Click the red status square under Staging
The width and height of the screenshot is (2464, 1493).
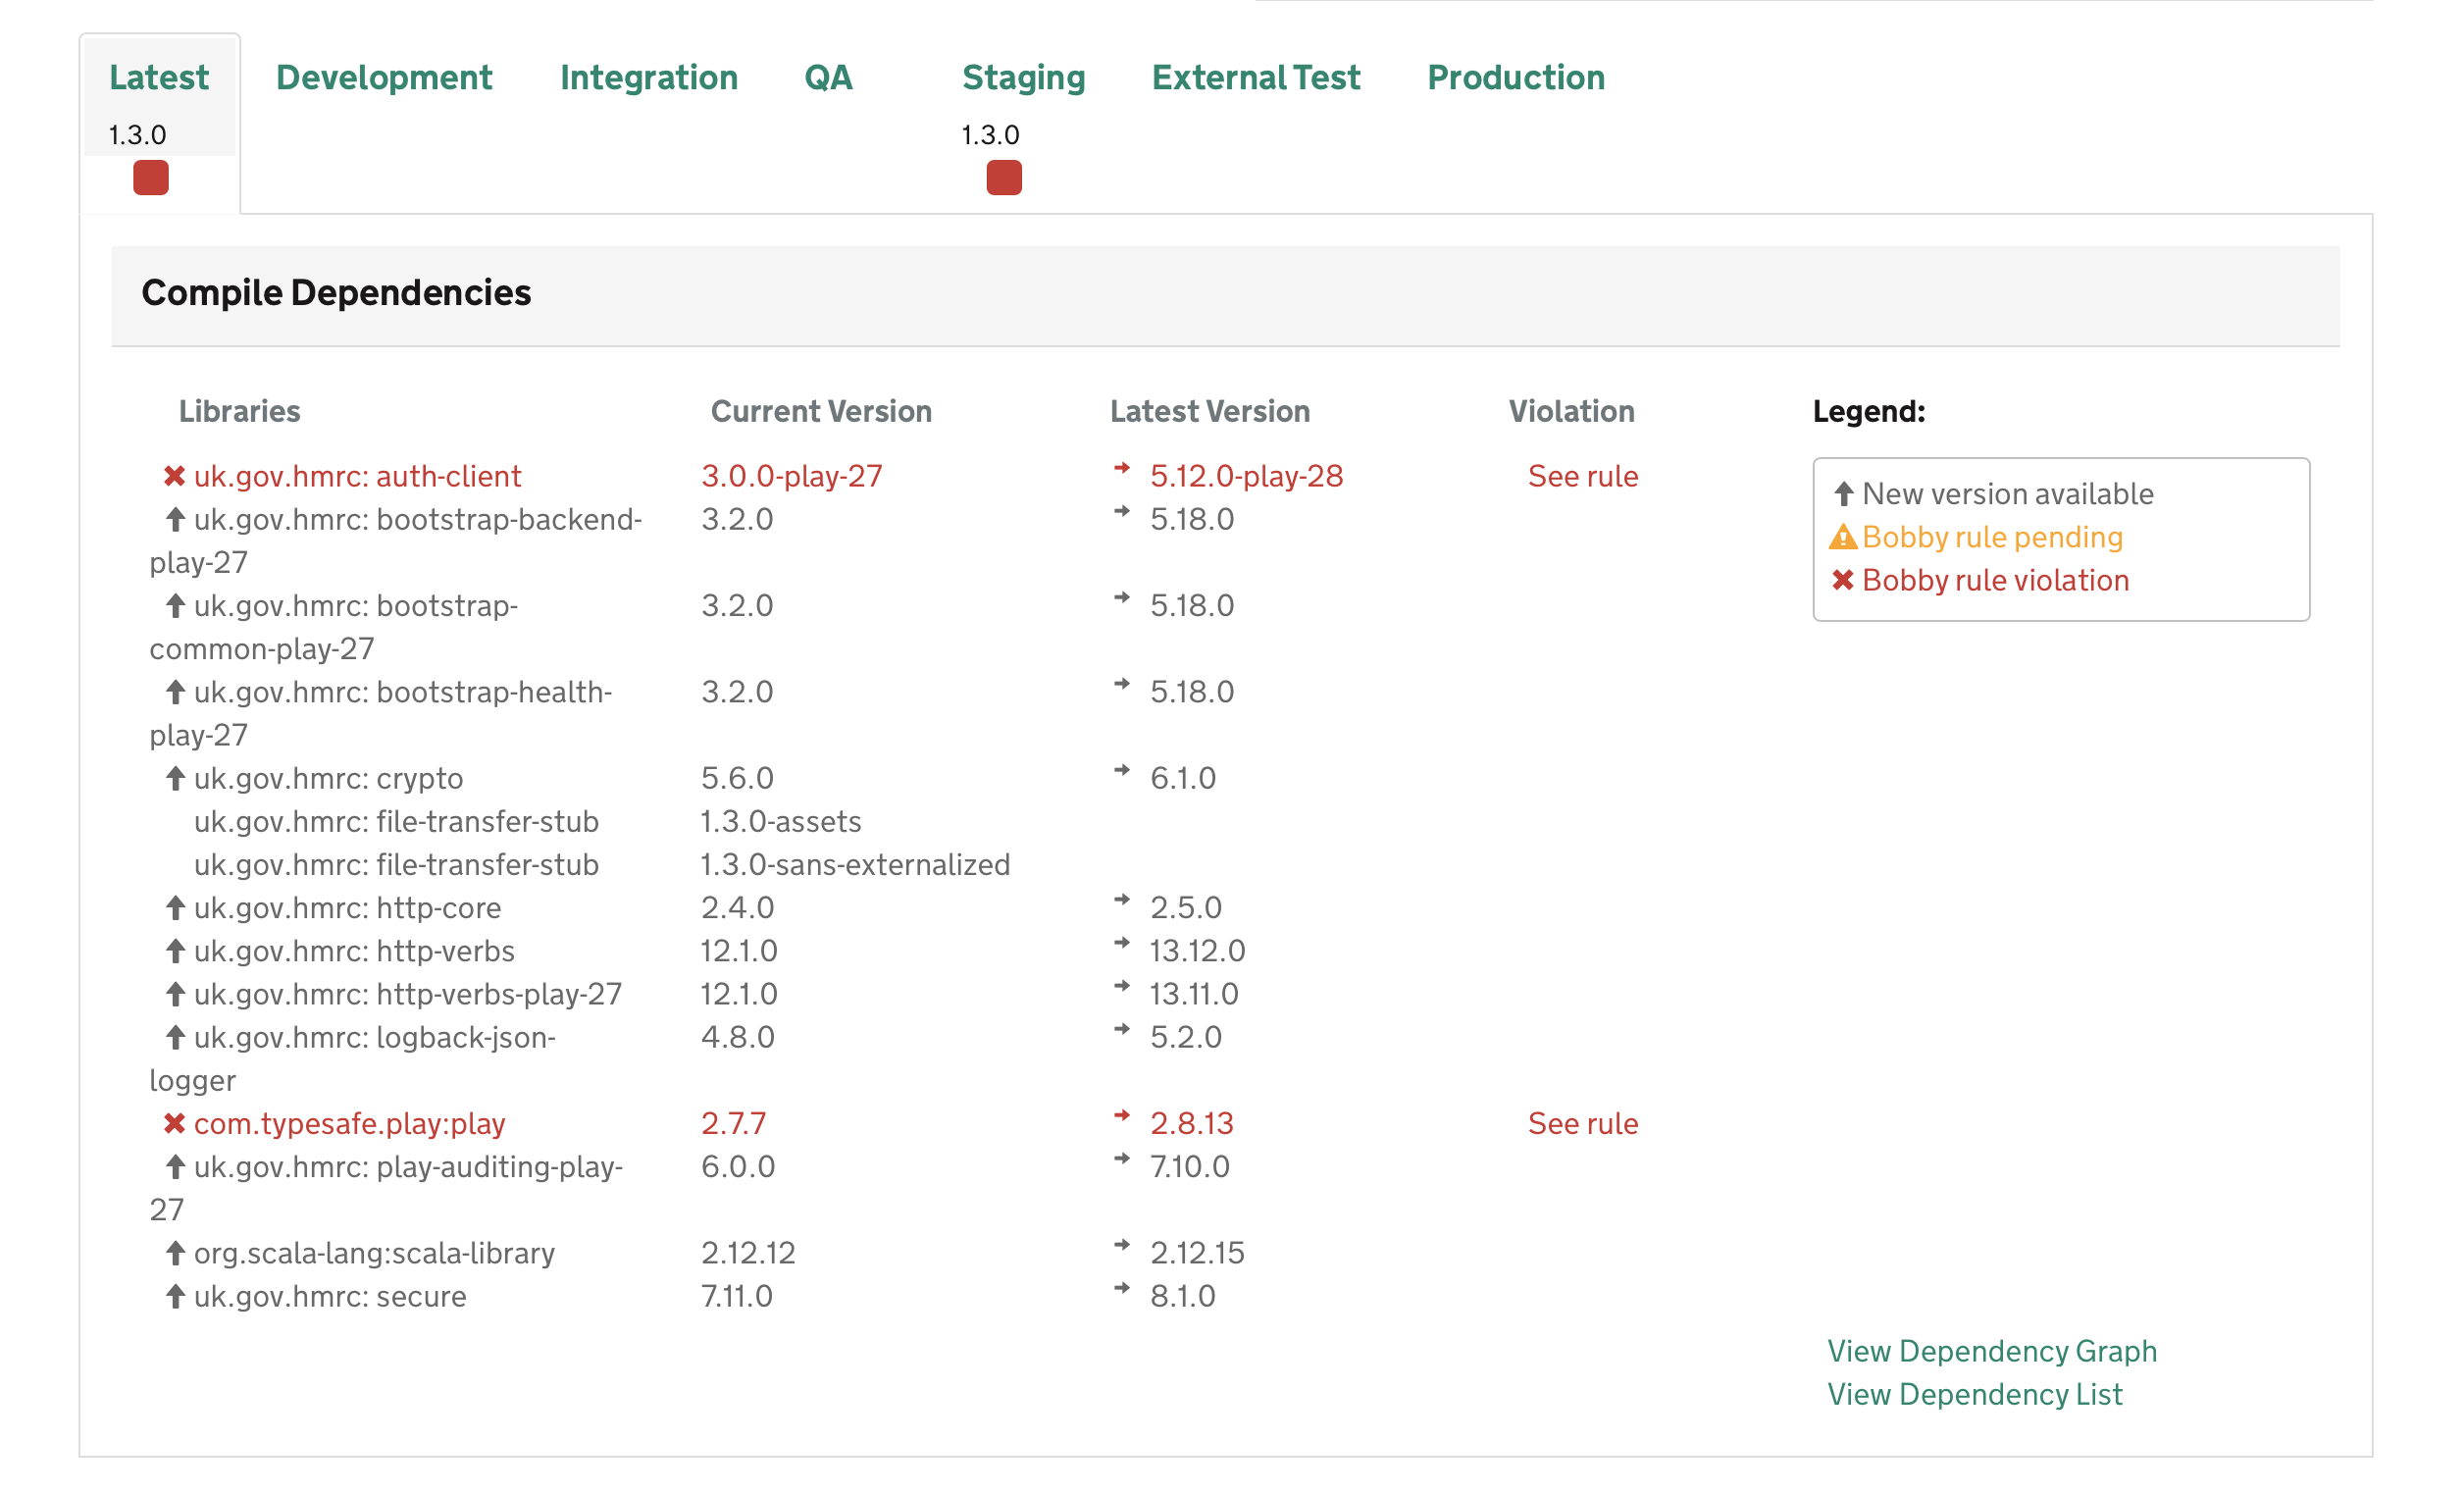(1004, 177)
